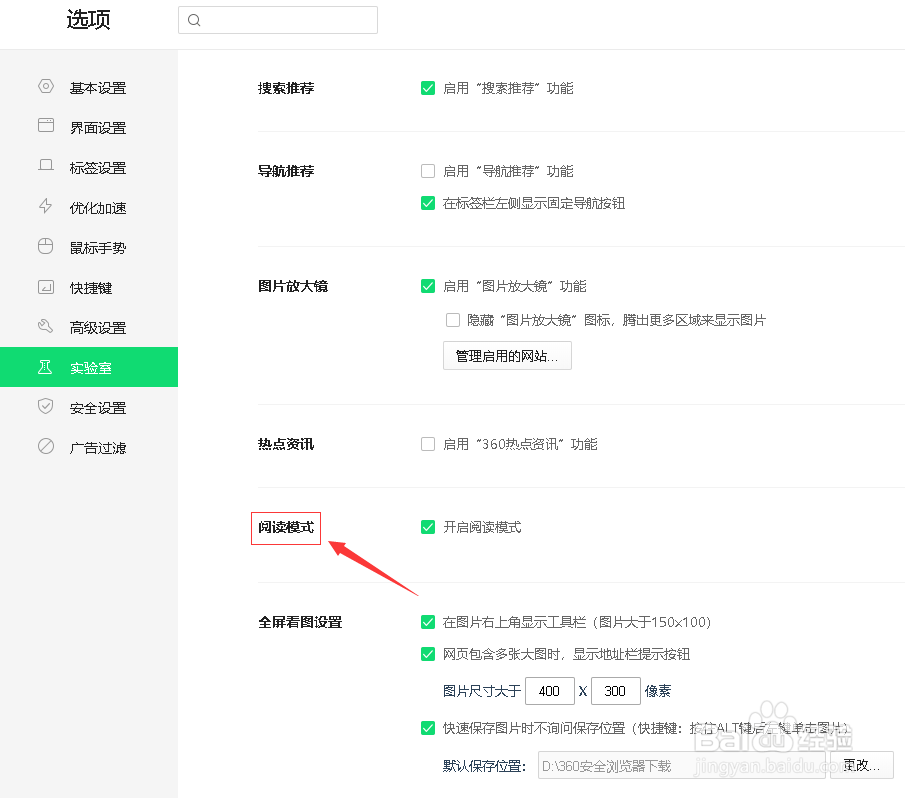Click the 鼠标手势 mouse icon
Screen dimensions: 905x798
pyautogui.click(x=45, y=247)
